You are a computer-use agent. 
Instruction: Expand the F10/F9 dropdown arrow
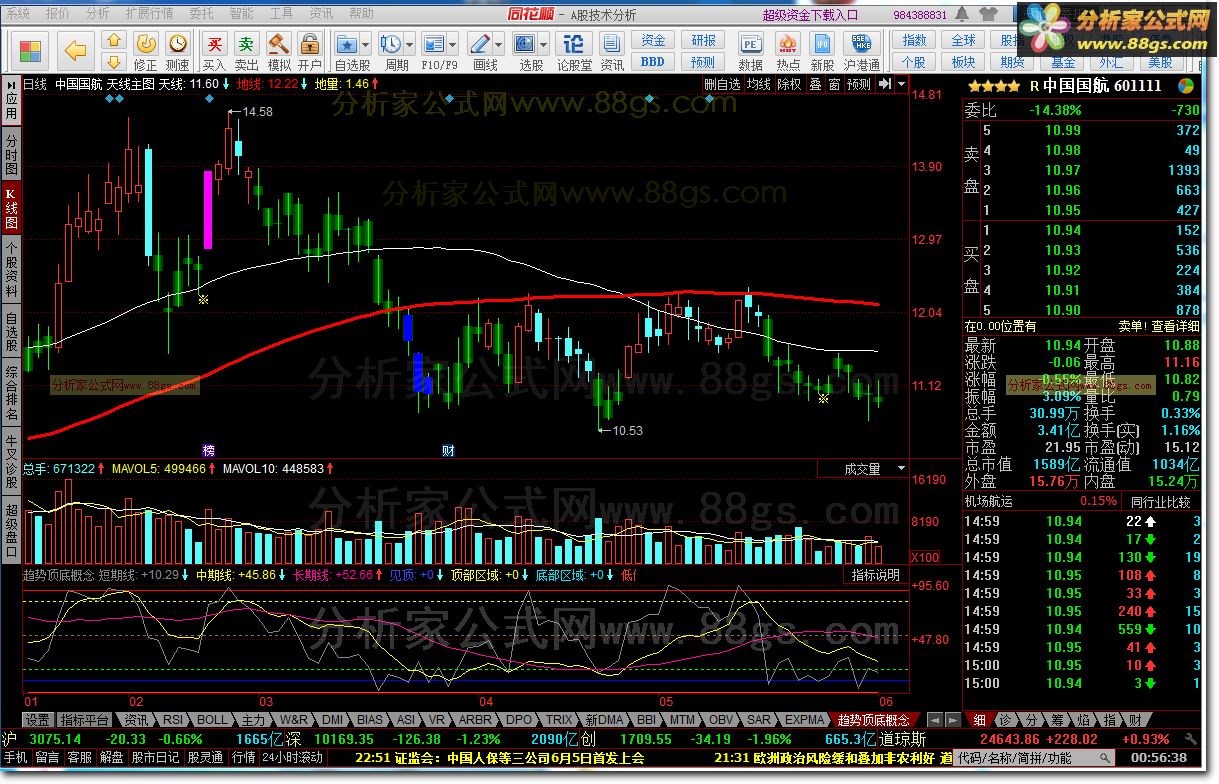(x=453, y=46)
